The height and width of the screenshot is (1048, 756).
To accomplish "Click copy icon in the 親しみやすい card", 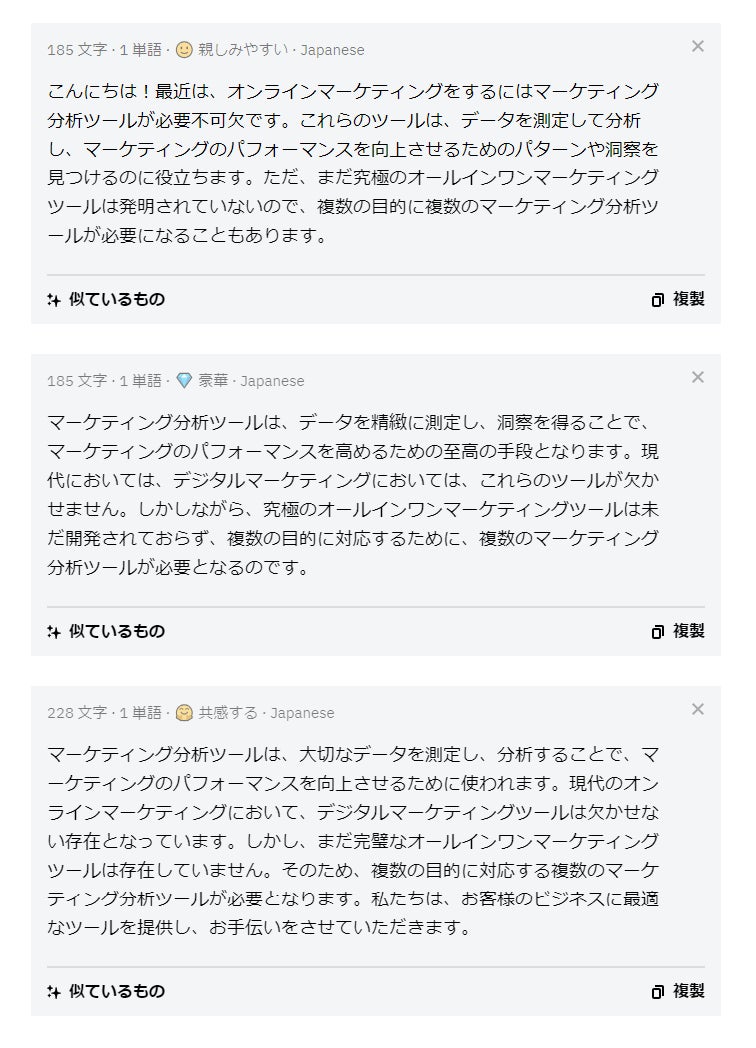I will pyautogui.click(x=658, y=300).
